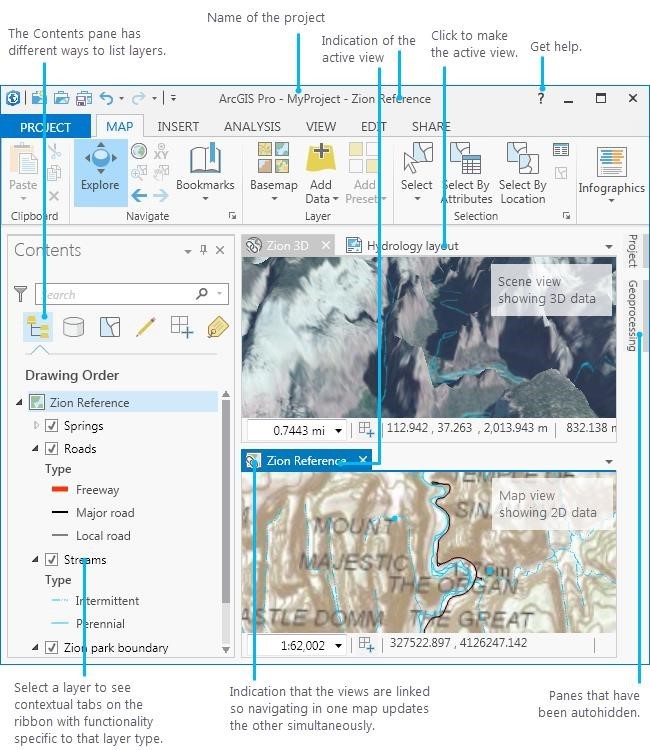Viewport: 650px width, 750px height.
Task: Activate the Zion 3D view tab
Action: pyautogui.click(x=287, y=246)
